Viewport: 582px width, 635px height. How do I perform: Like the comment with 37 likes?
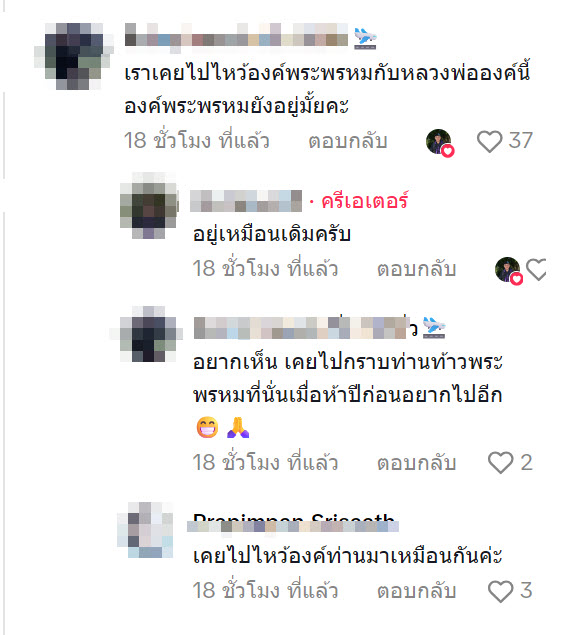[x=489, y=141]
